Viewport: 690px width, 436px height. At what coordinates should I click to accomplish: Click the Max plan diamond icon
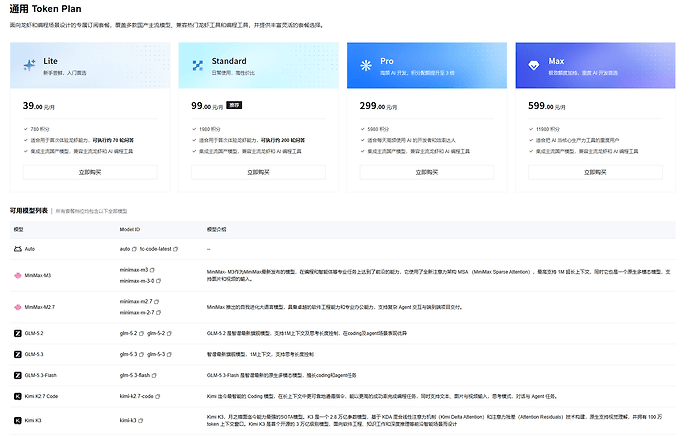pyautogui.click(x=534, y=66)
